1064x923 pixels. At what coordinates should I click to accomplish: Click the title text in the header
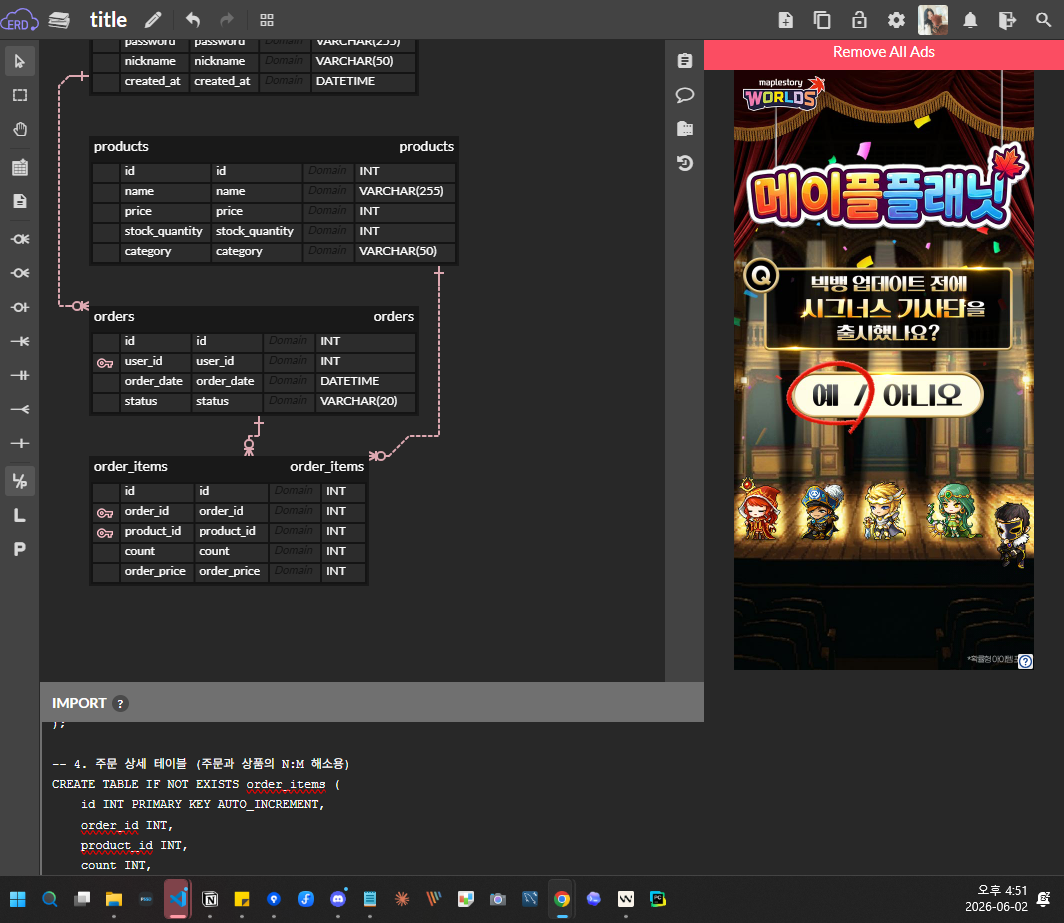pyautogui.click(x=109, y=20)
